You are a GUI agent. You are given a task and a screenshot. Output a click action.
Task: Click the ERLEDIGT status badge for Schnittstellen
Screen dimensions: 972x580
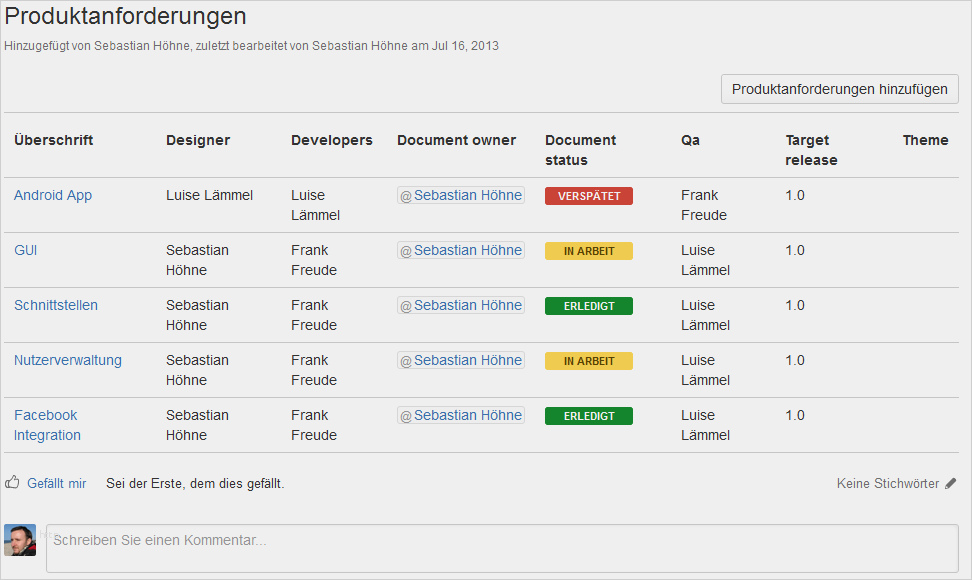(x=588, y=305)
